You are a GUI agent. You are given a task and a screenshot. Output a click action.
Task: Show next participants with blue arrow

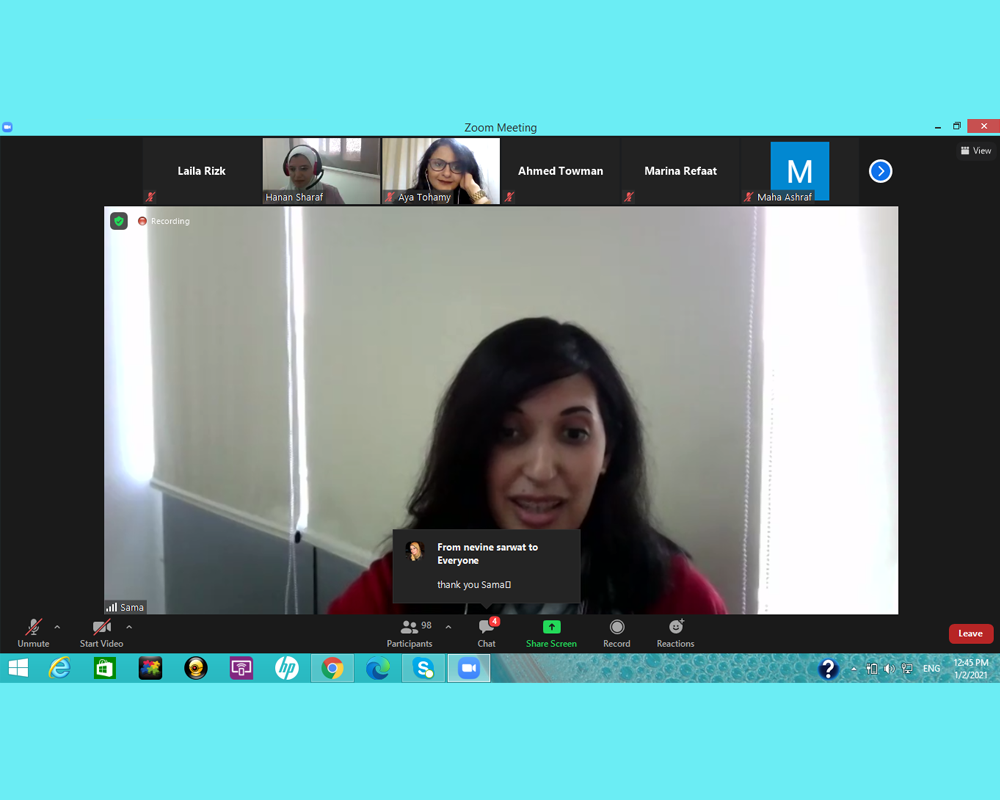880,171
